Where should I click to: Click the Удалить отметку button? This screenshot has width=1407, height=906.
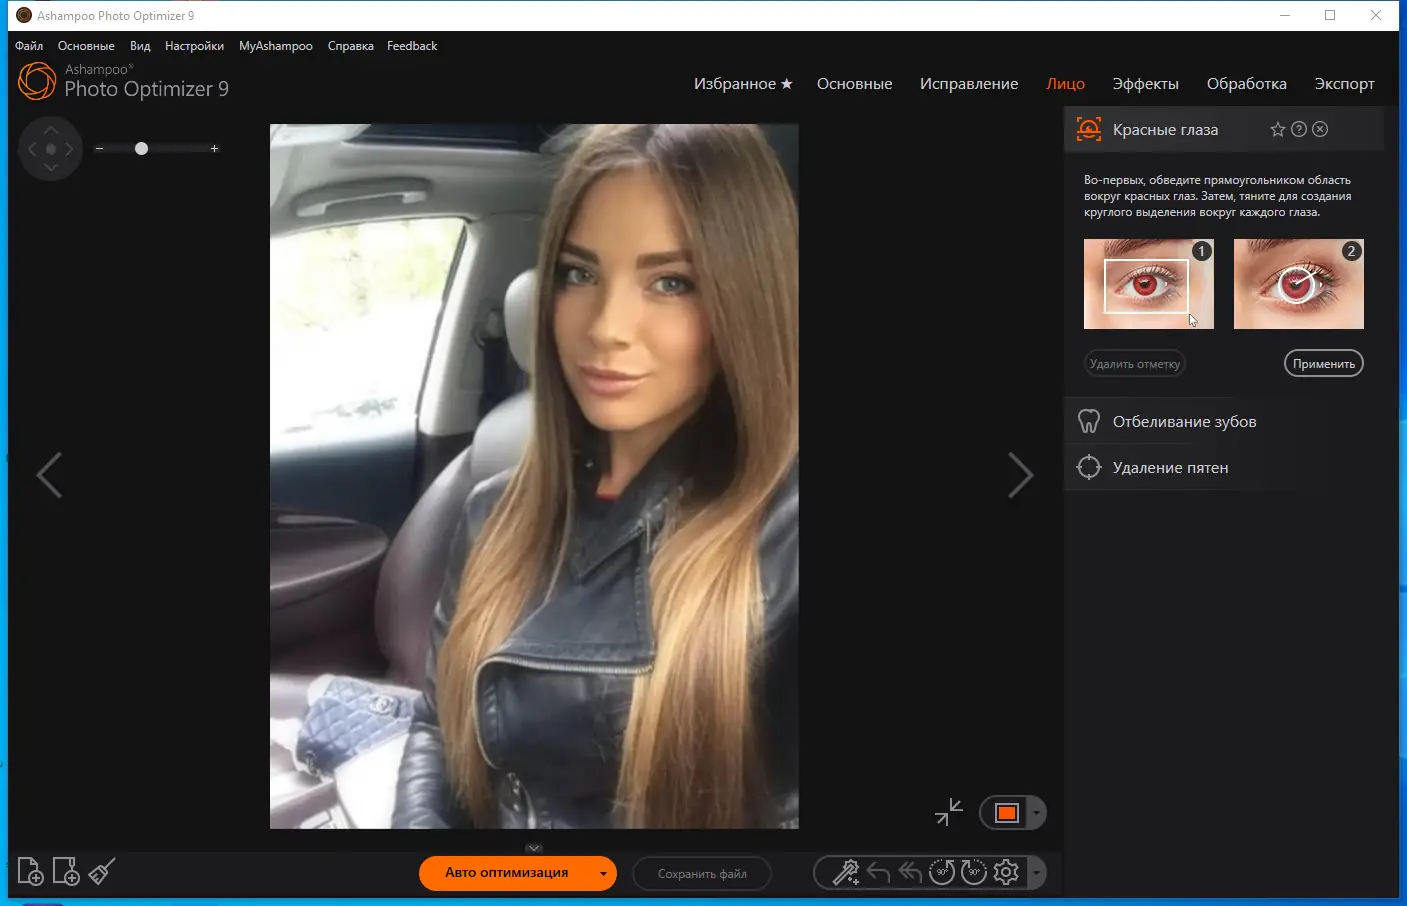click(x=1135, y=364)
